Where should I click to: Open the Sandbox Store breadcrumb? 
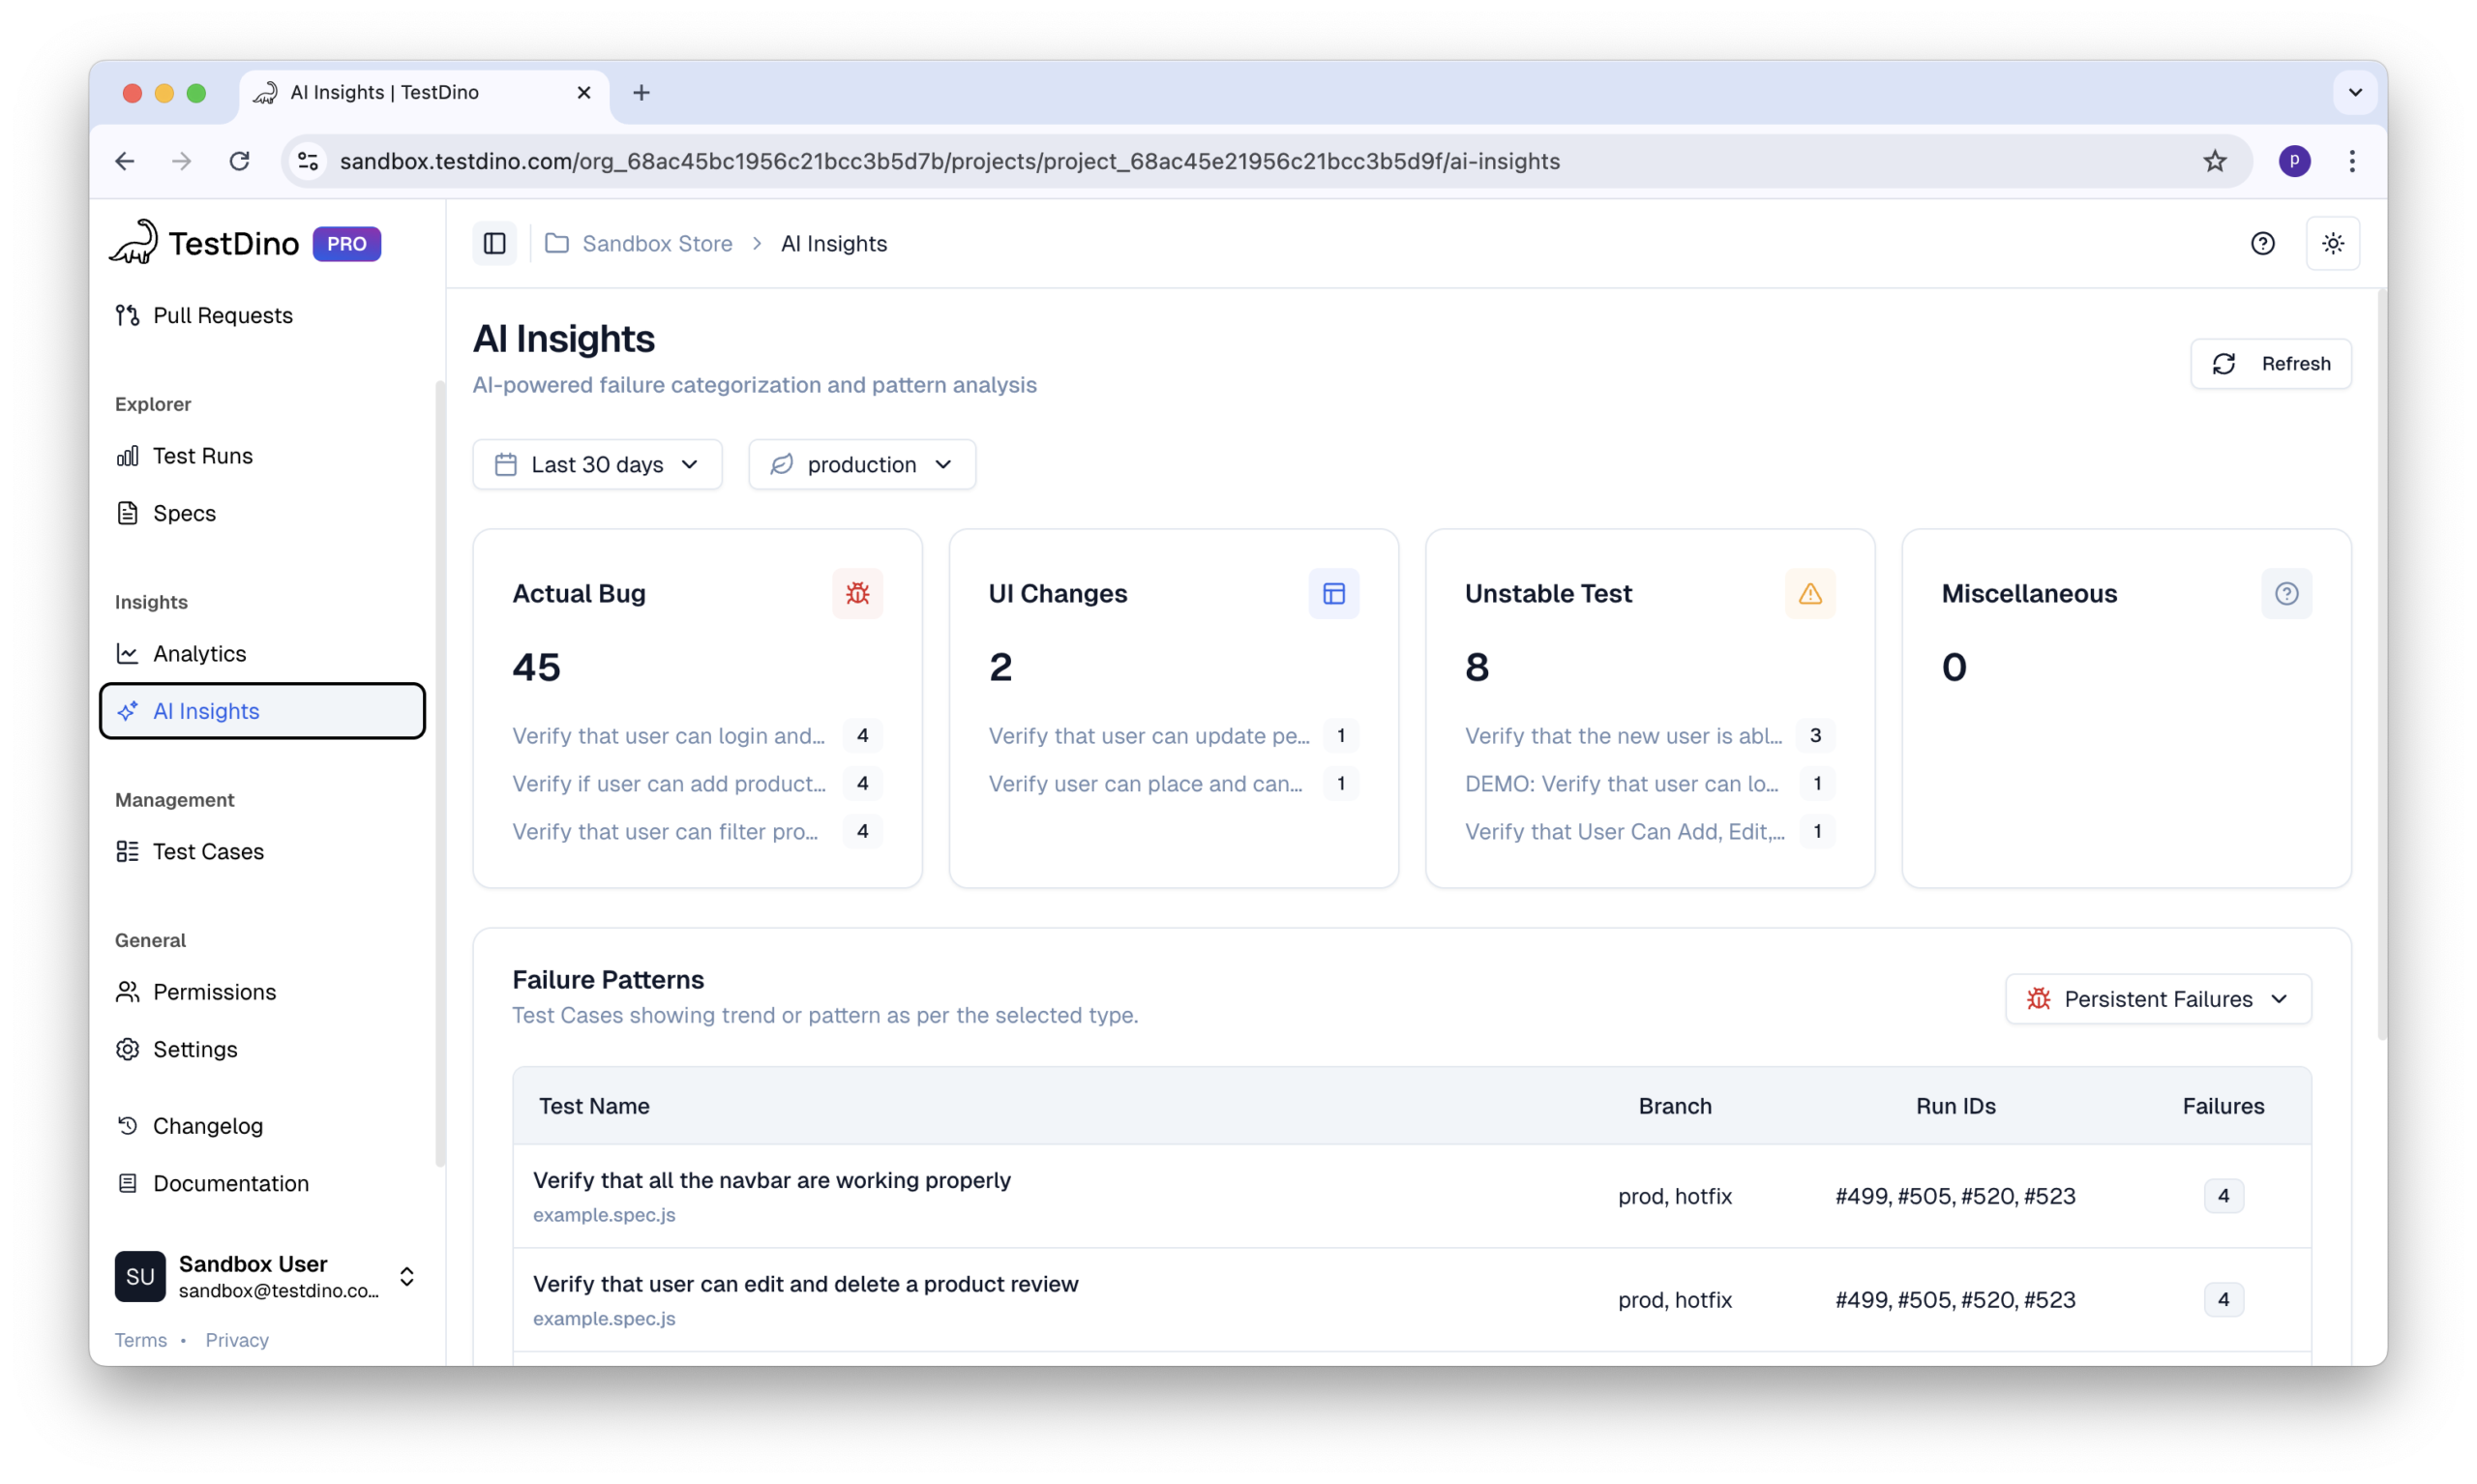tap(657, 243)
